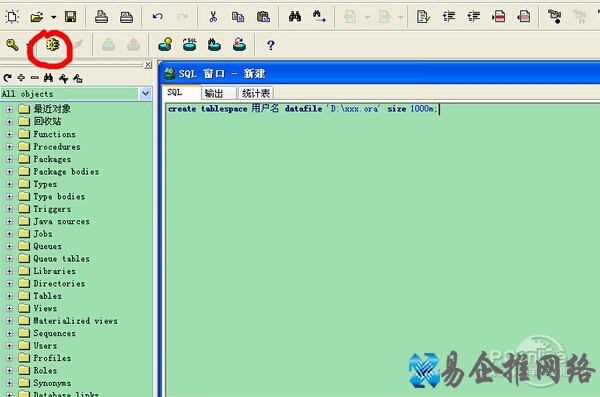This screenshot has height=397, width=600.
Task: Expand the Users node
Action: pyautogui.click(x=10, y=346)
